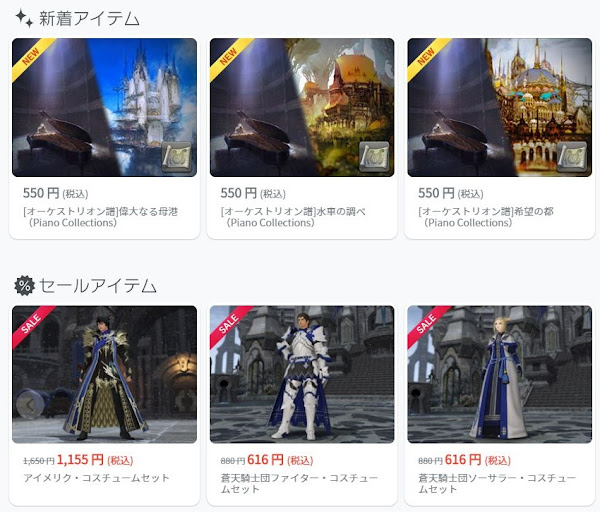Viewport: 600px width, 512px height.
Task: Click the NEW ribbon on 偉大なる母港 card
Action: pyautogui.click(x=33, y=57)
